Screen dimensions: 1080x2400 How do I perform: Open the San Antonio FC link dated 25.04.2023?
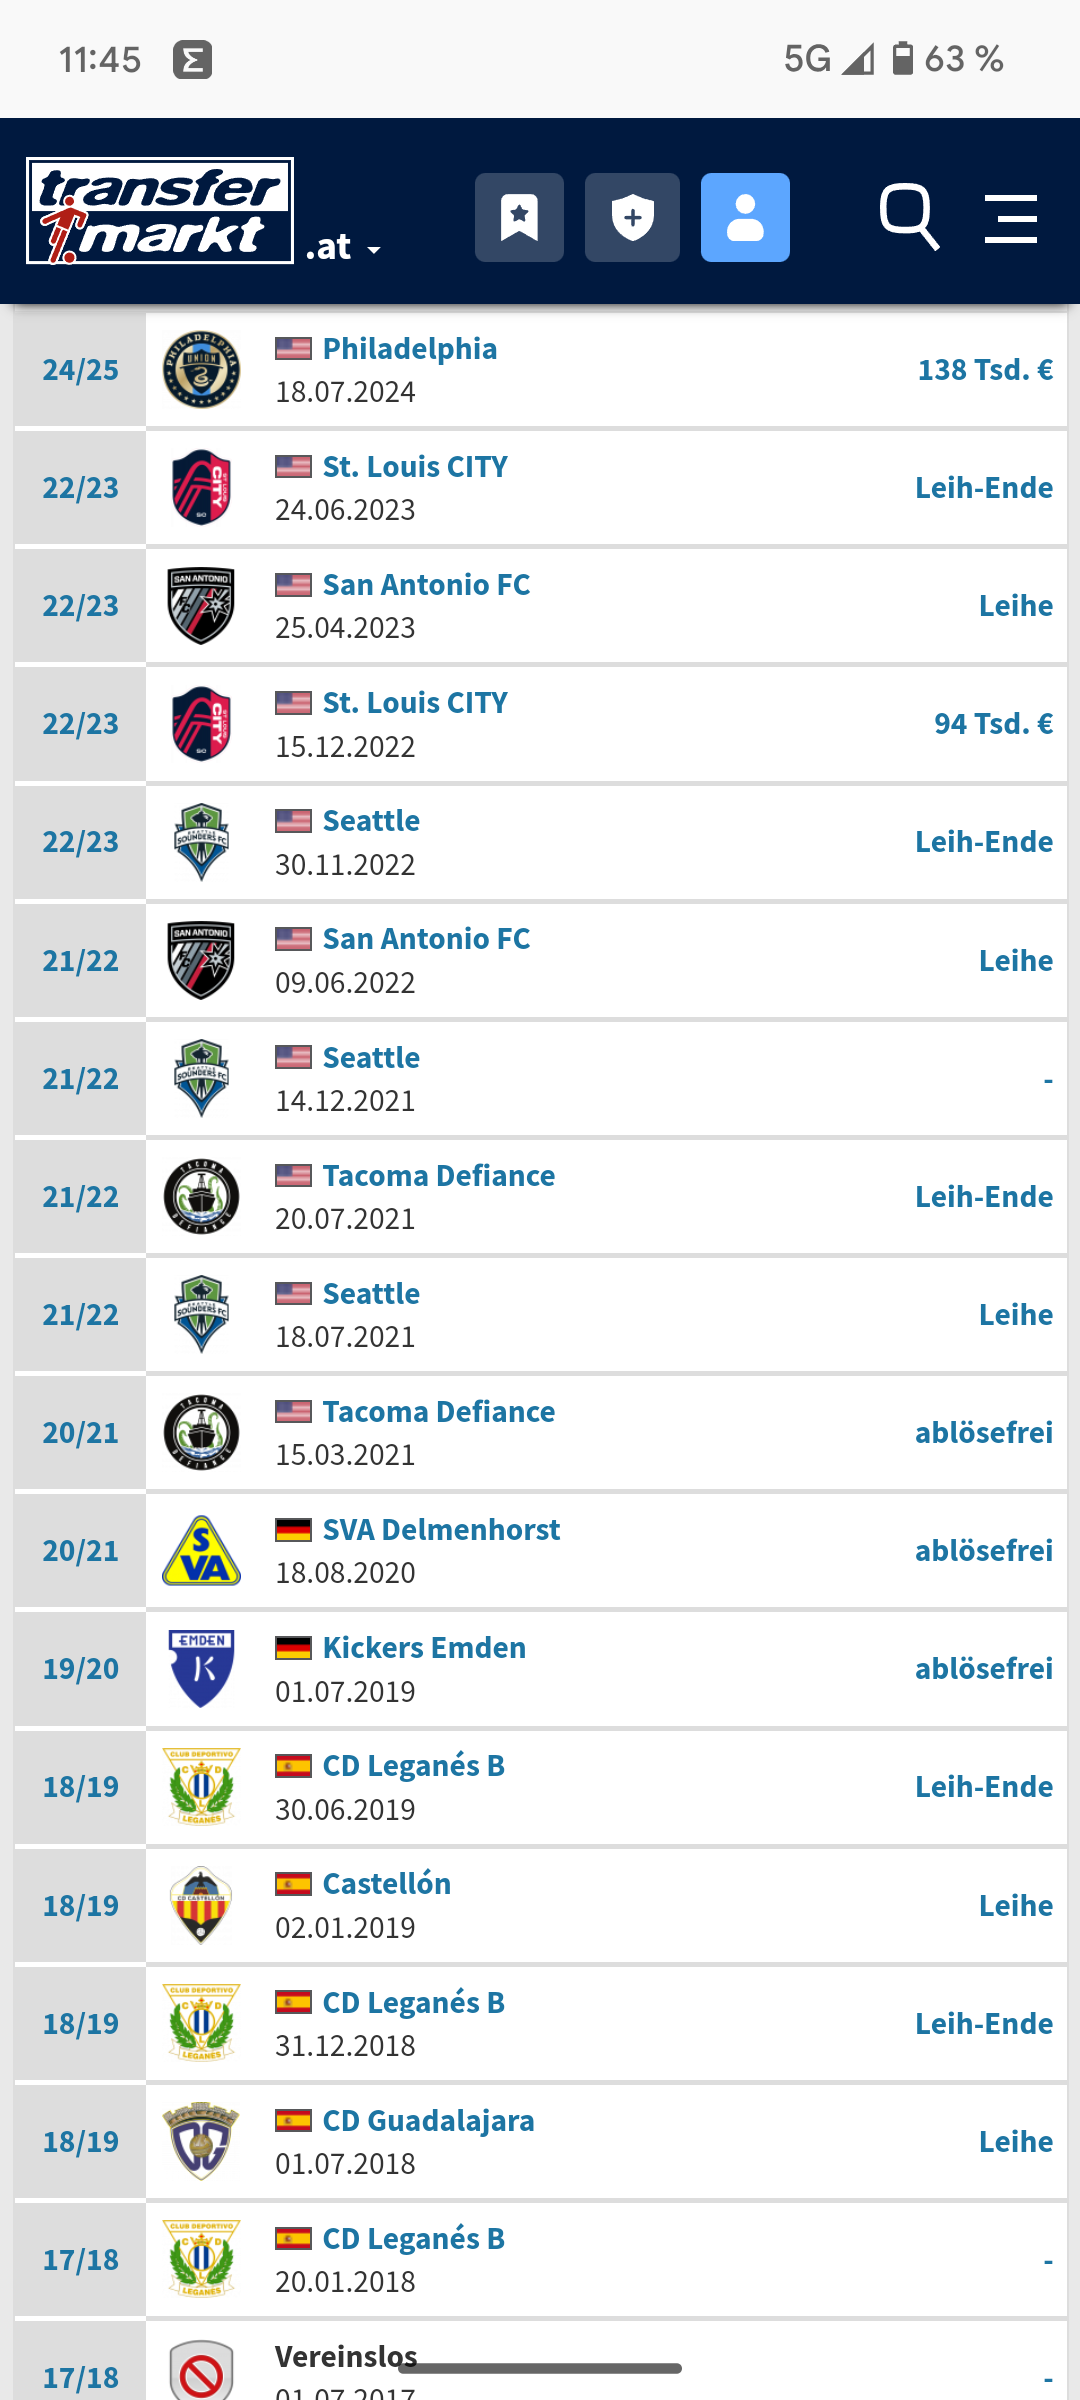point(426,584)
